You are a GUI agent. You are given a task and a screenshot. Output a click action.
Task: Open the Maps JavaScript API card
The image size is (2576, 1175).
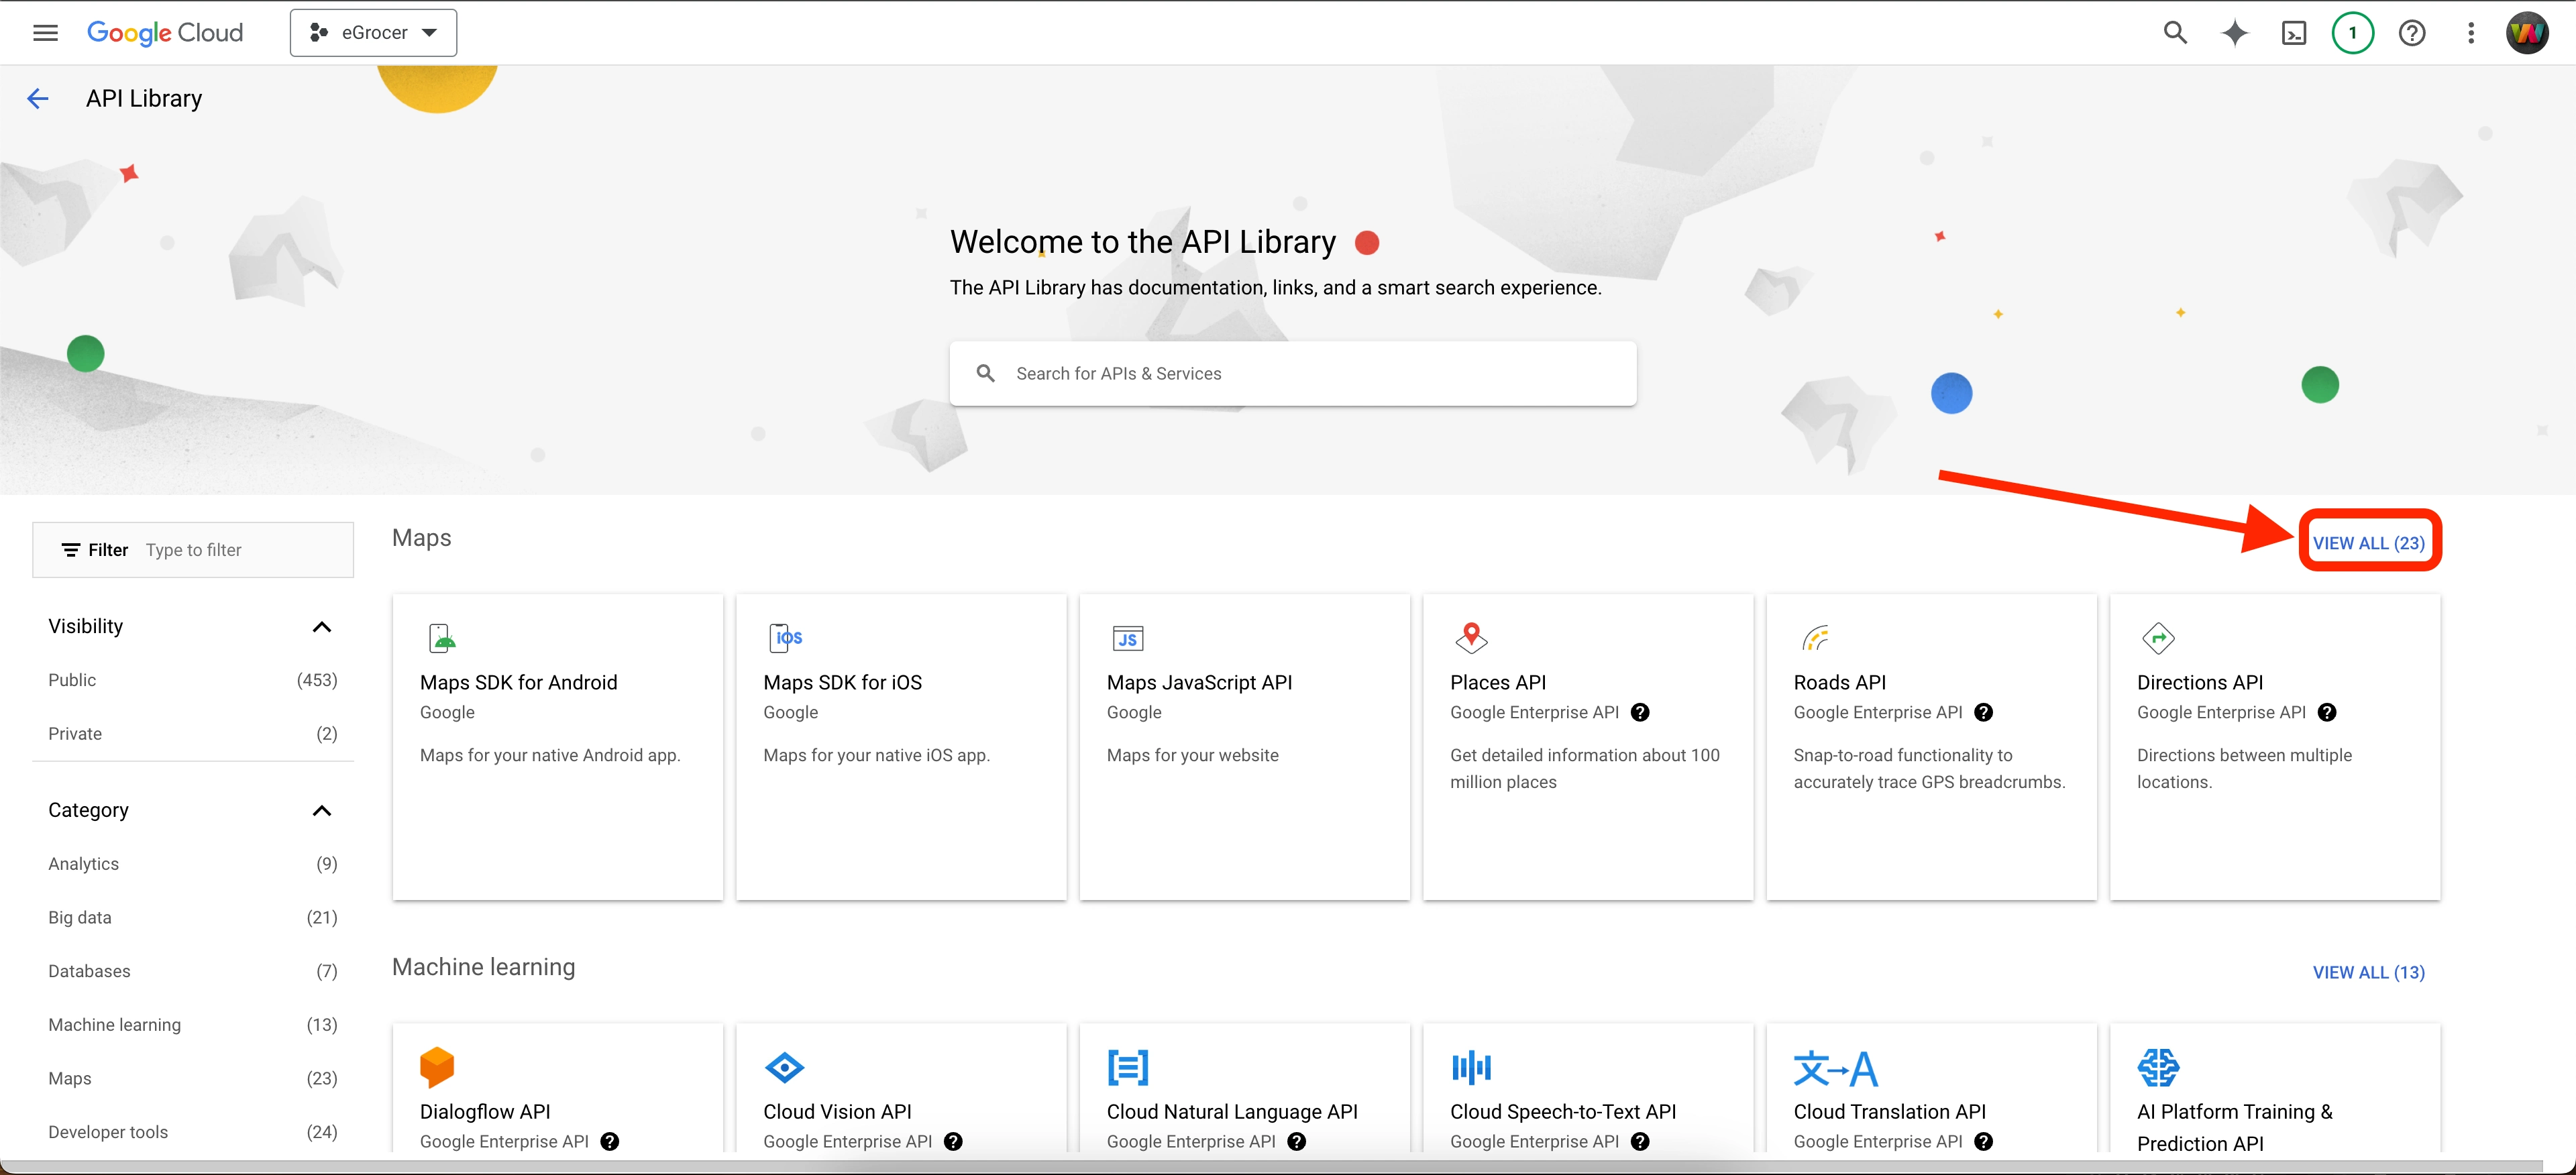[x=1244, y=747]
